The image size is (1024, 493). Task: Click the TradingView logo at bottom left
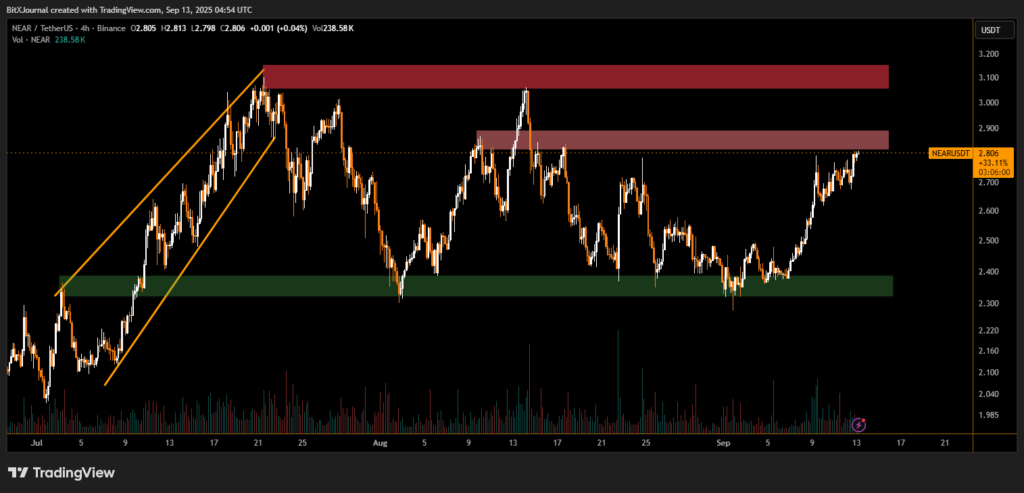61,472
